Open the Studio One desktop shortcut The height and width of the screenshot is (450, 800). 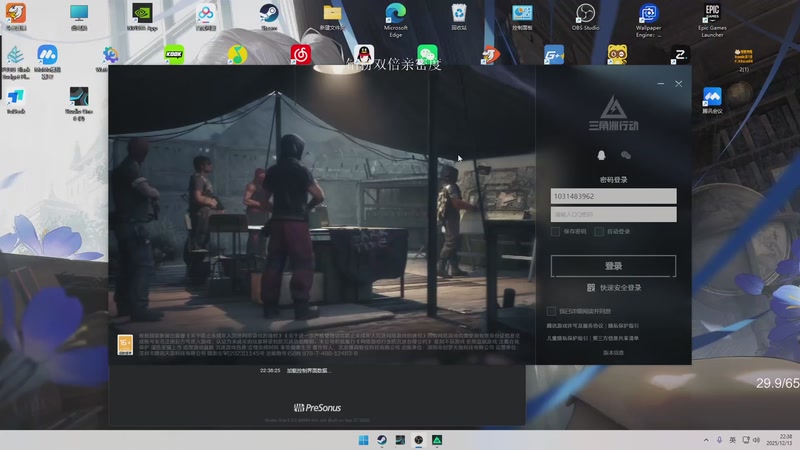[79, 103]
